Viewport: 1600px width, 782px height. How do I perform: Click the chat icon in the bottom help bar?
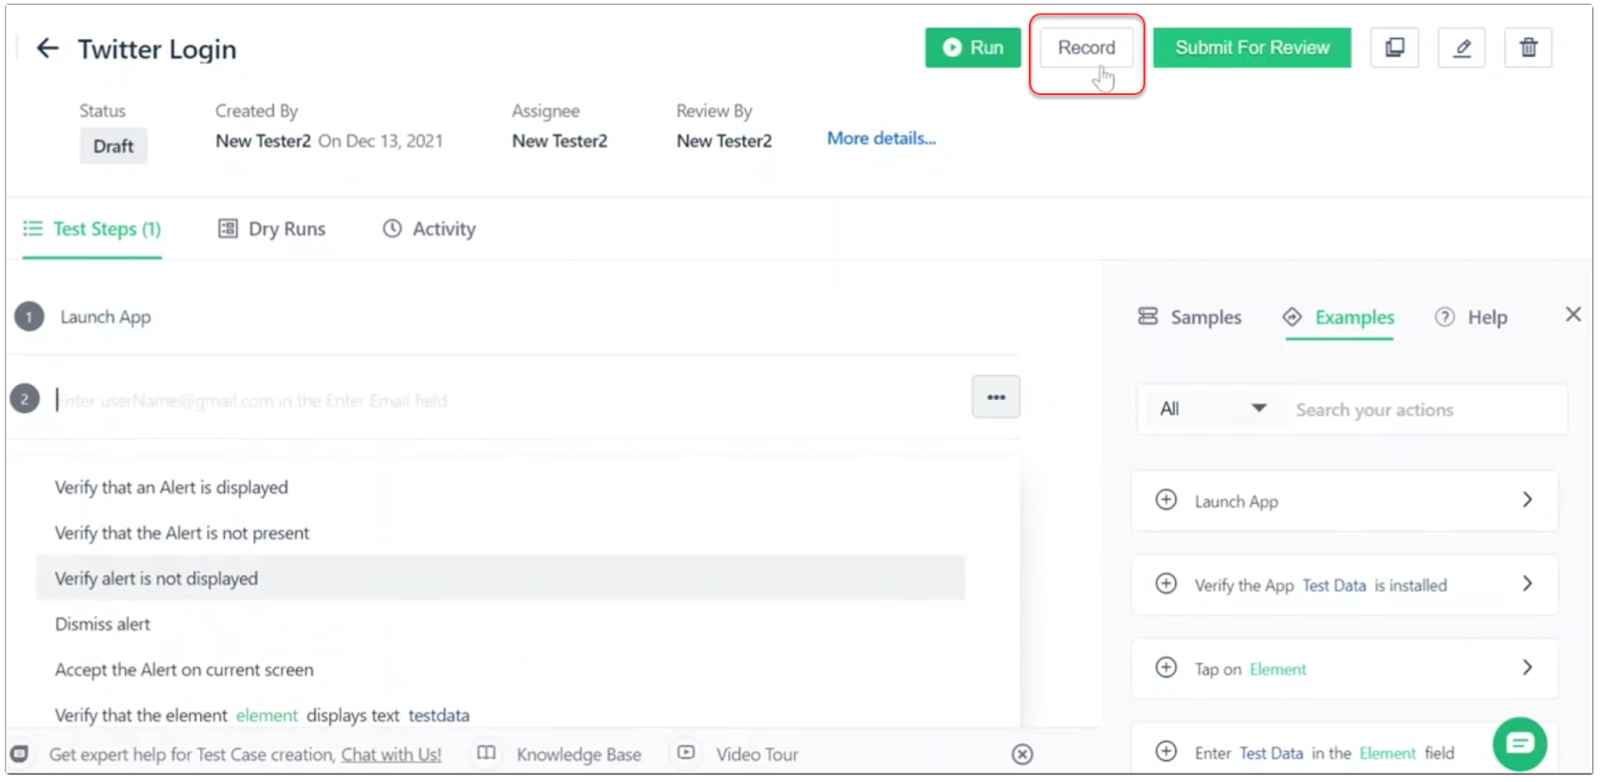(x=19, y=753)
